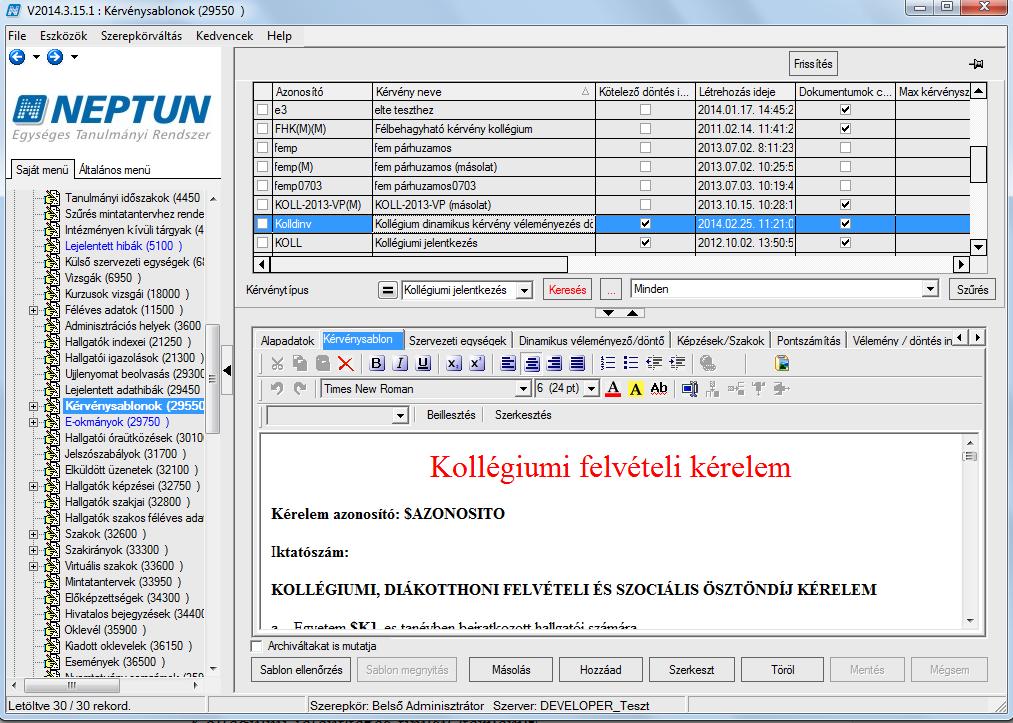Click the Szűrés button

tap(972, 289)
